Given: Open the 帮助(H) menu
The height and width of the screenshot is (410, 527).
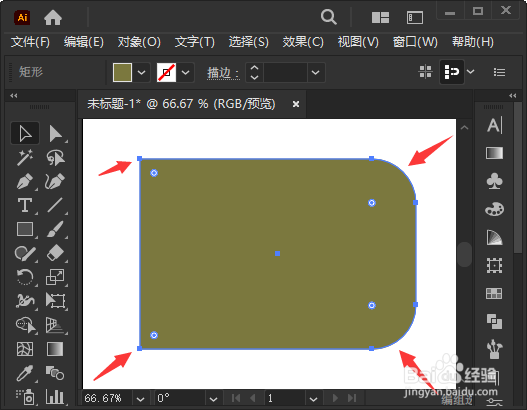Looking at the screenshot, I should click(x=473, y=42).
